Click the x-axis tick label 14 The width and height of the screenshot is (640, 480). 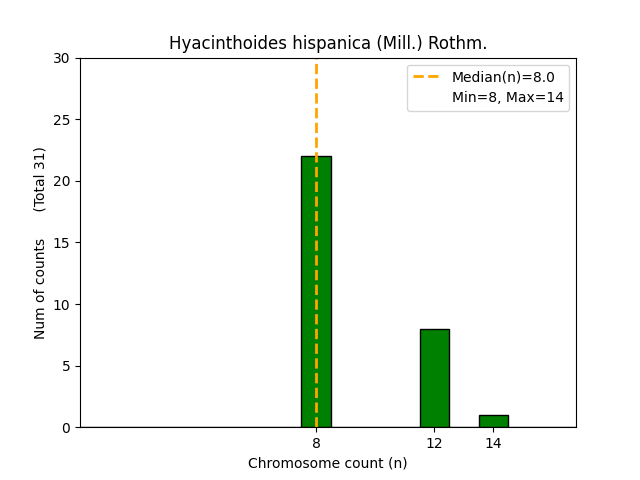pyautogui.click(x=493, y=443)
